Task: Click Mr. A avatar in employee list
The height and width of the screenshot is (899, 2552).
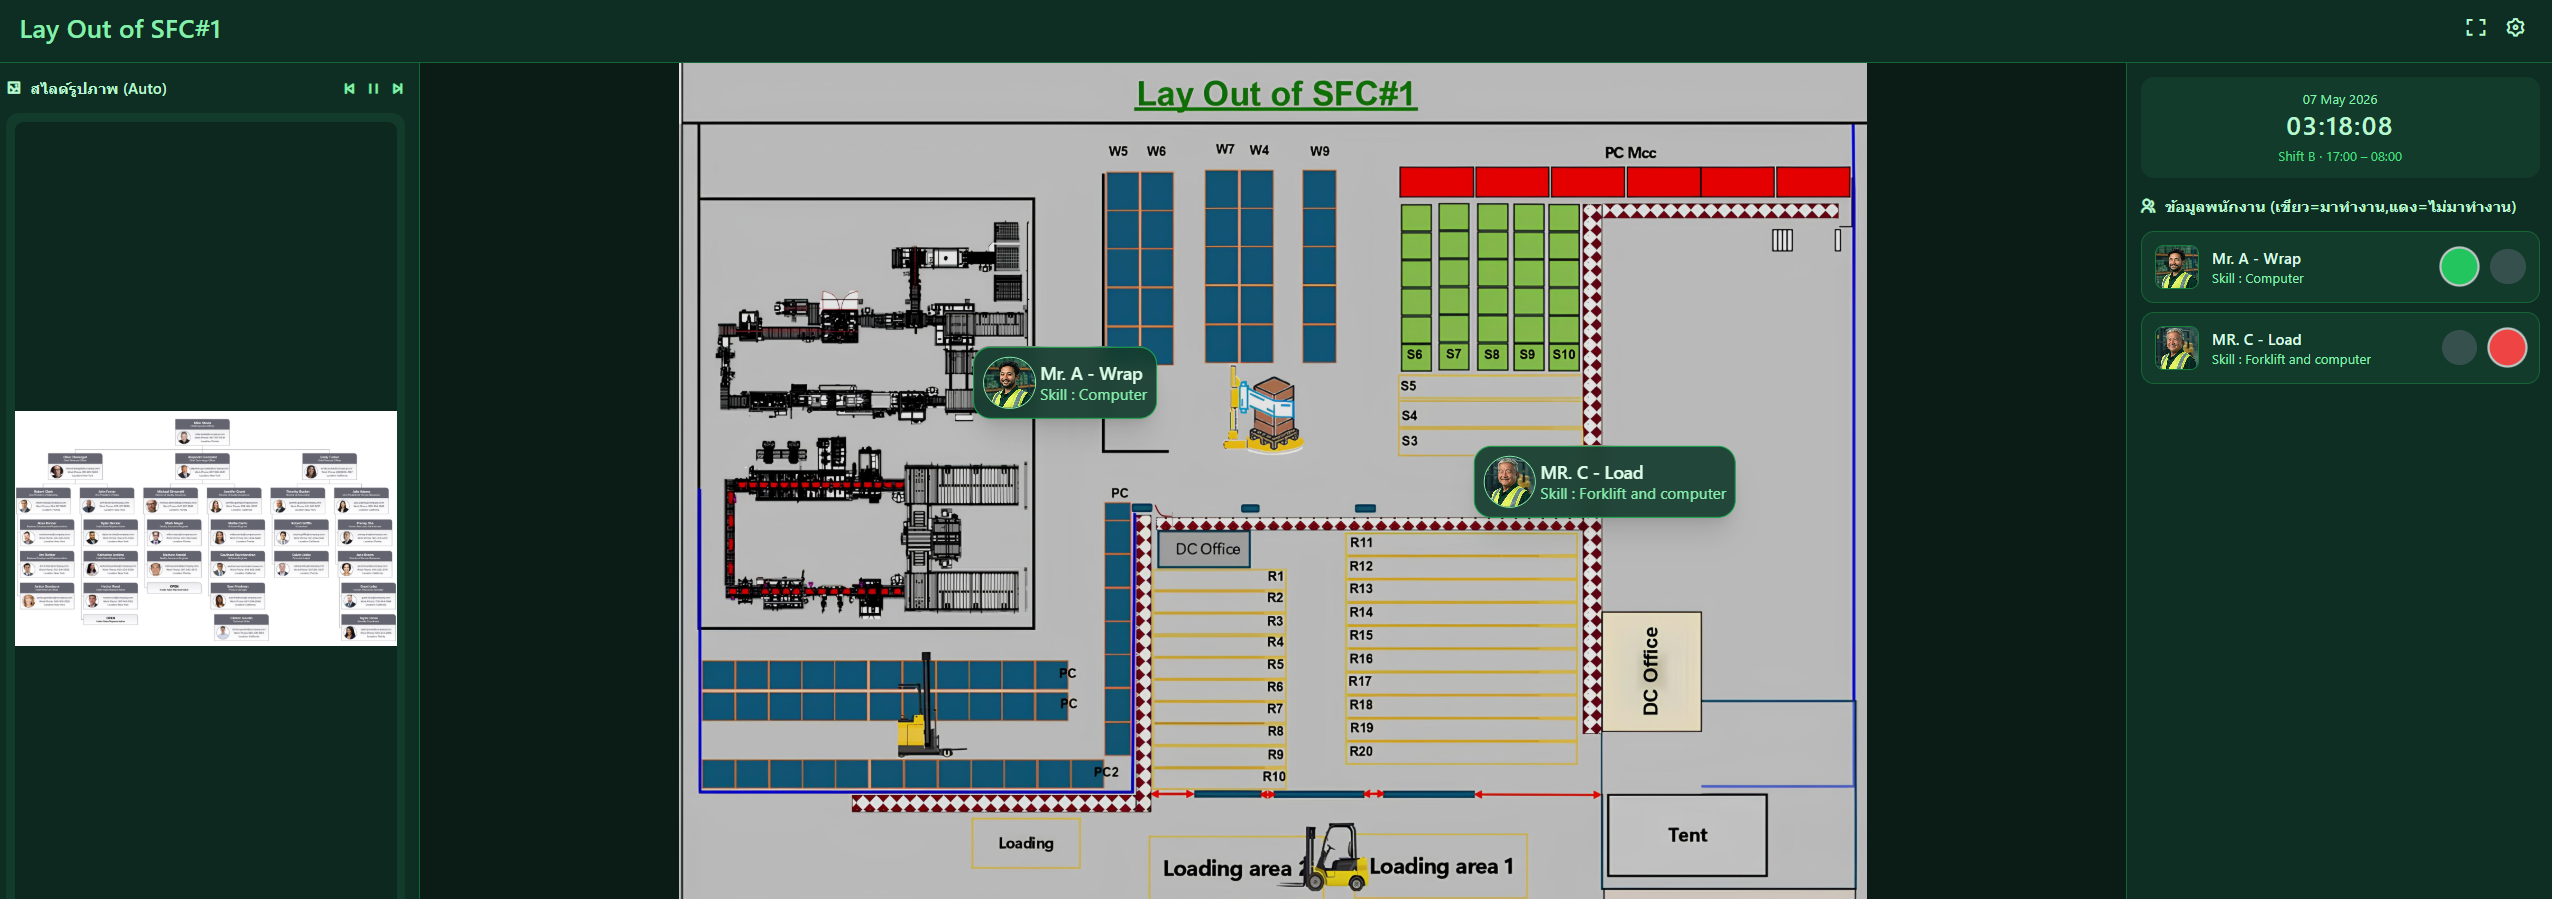Action: point(2176,267)
